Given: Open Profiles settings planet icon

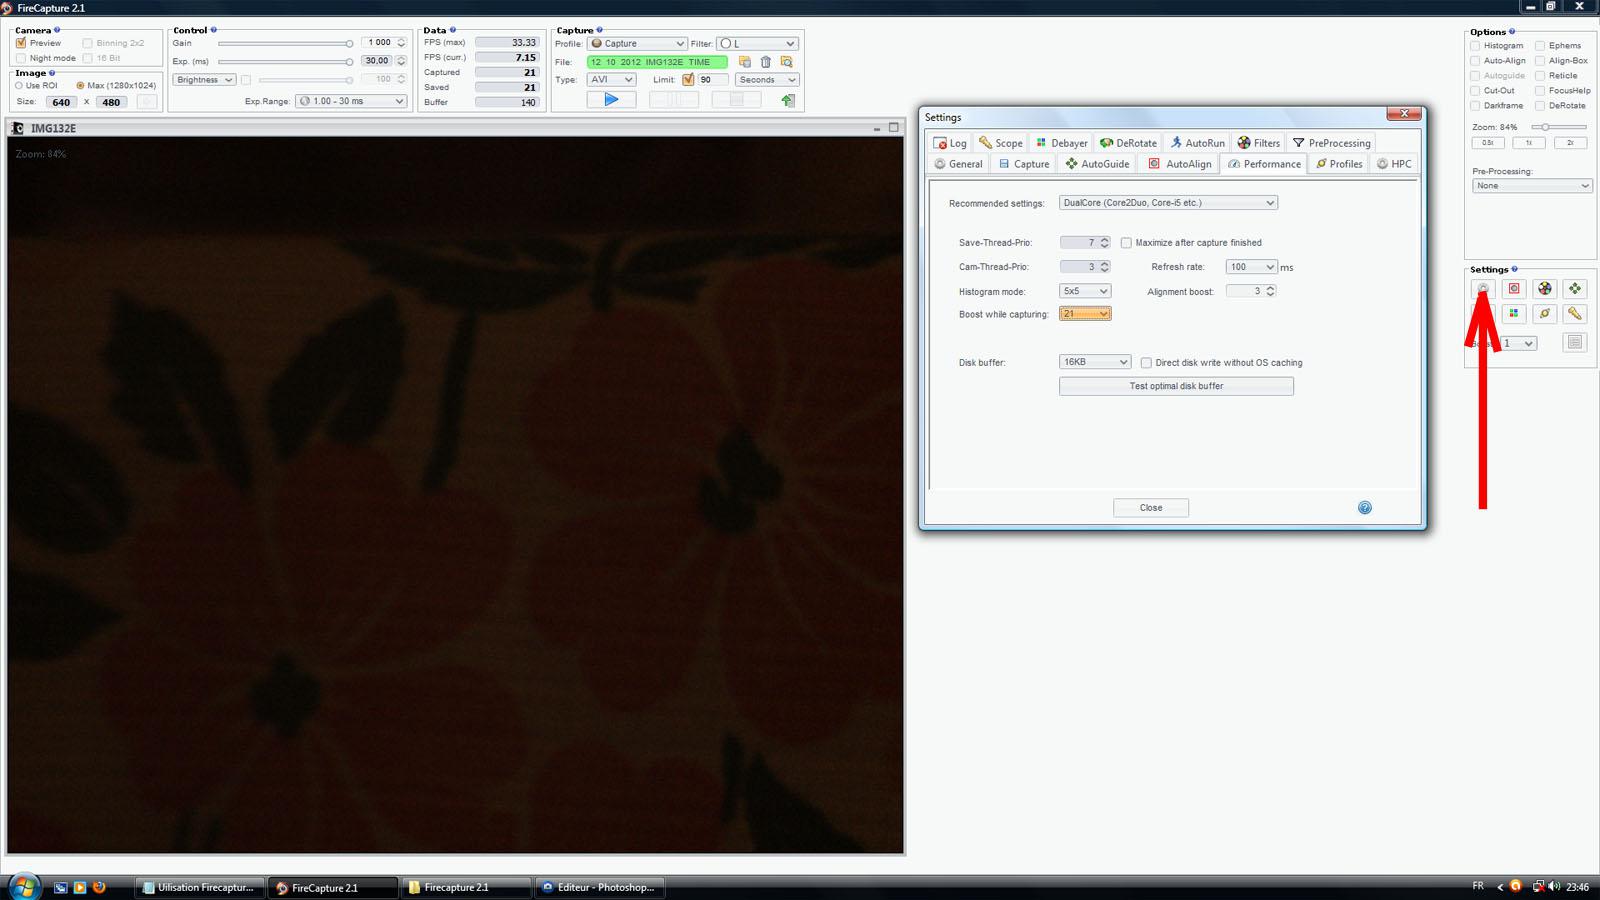Looking at the screenshot, I should pyautogui.click(x=1545, y=313).
